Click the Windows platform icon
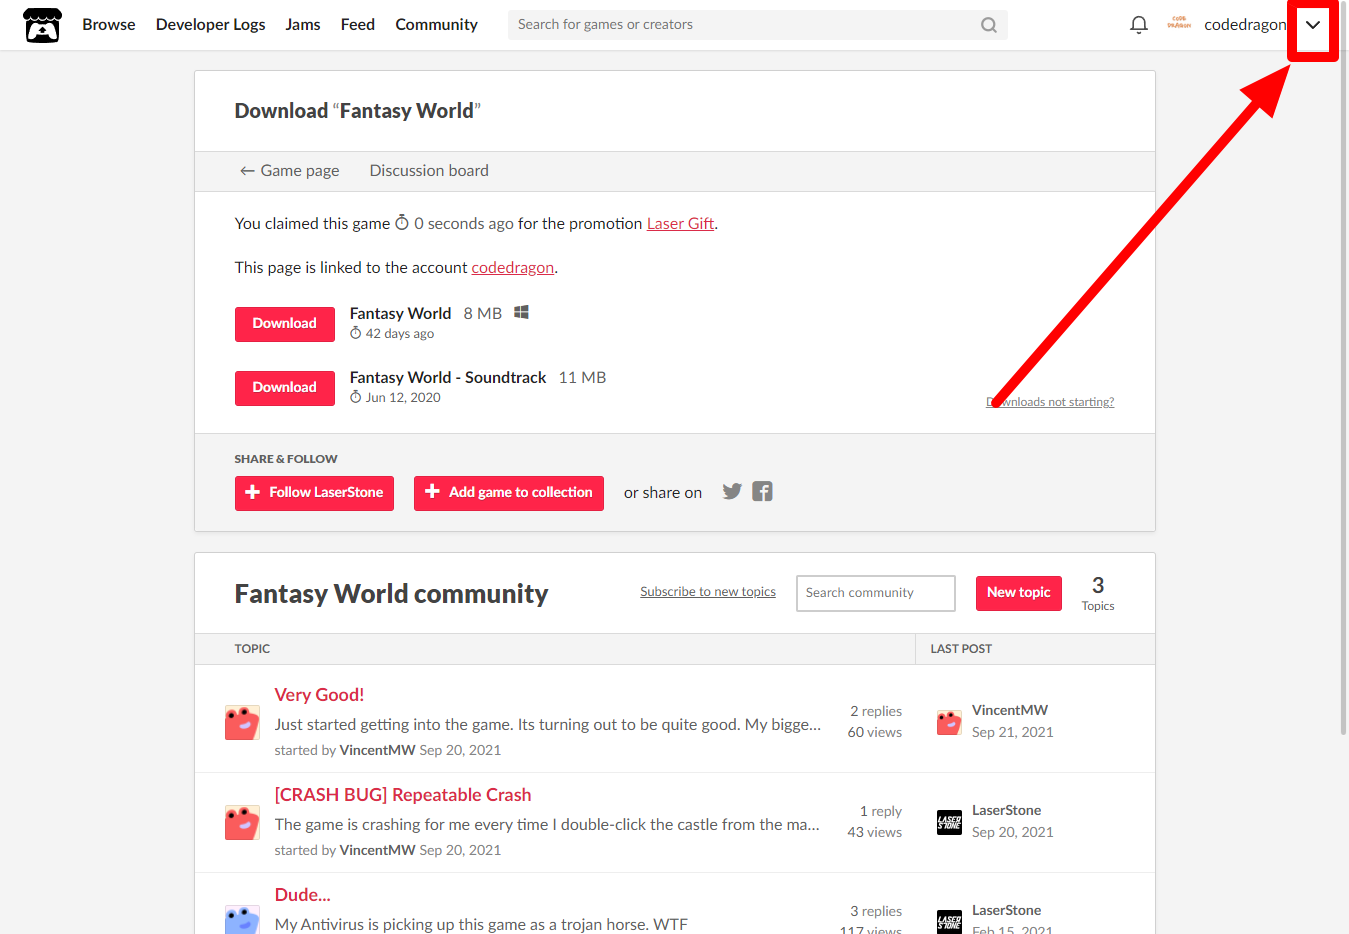 pyautogui.click(x=521, y=313)
